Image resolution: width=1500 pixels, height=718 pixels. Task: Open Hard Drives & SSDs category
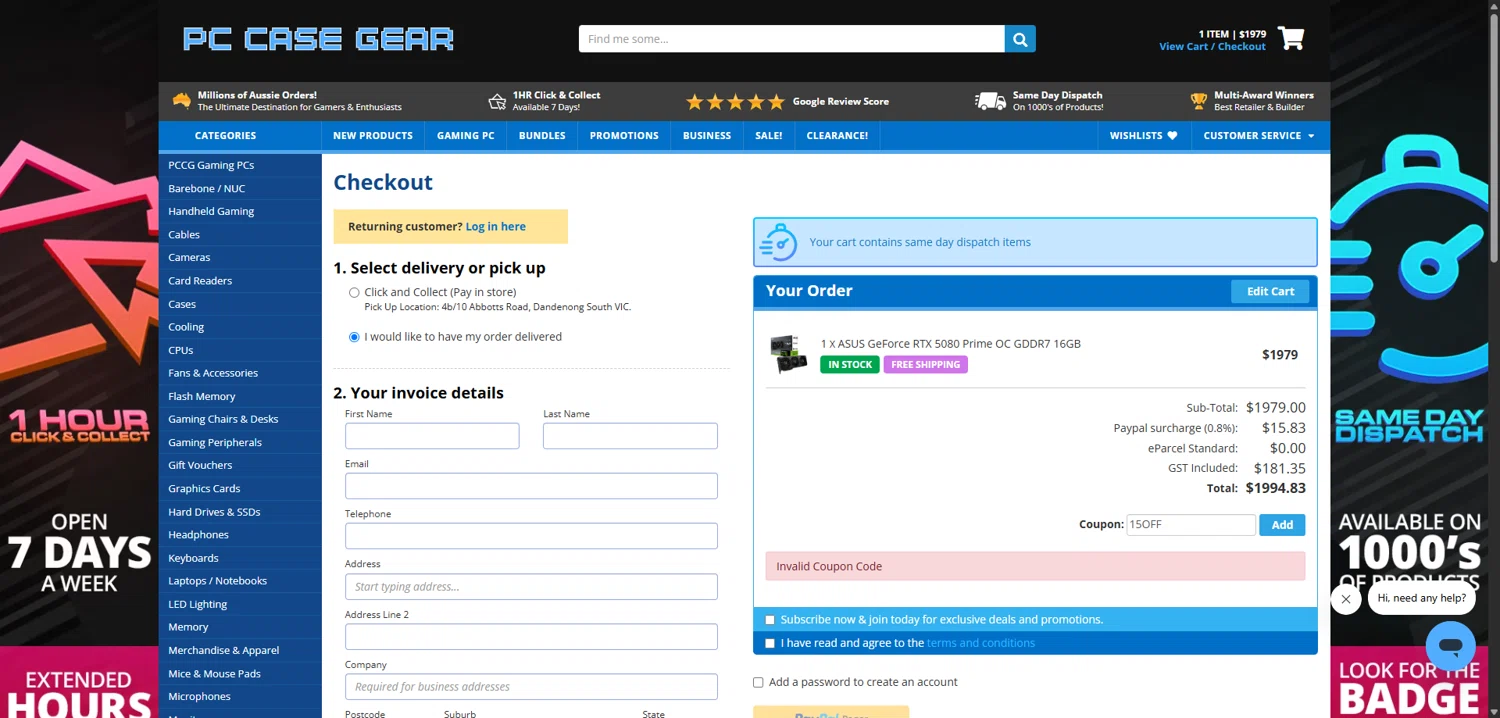click(240, 512)
